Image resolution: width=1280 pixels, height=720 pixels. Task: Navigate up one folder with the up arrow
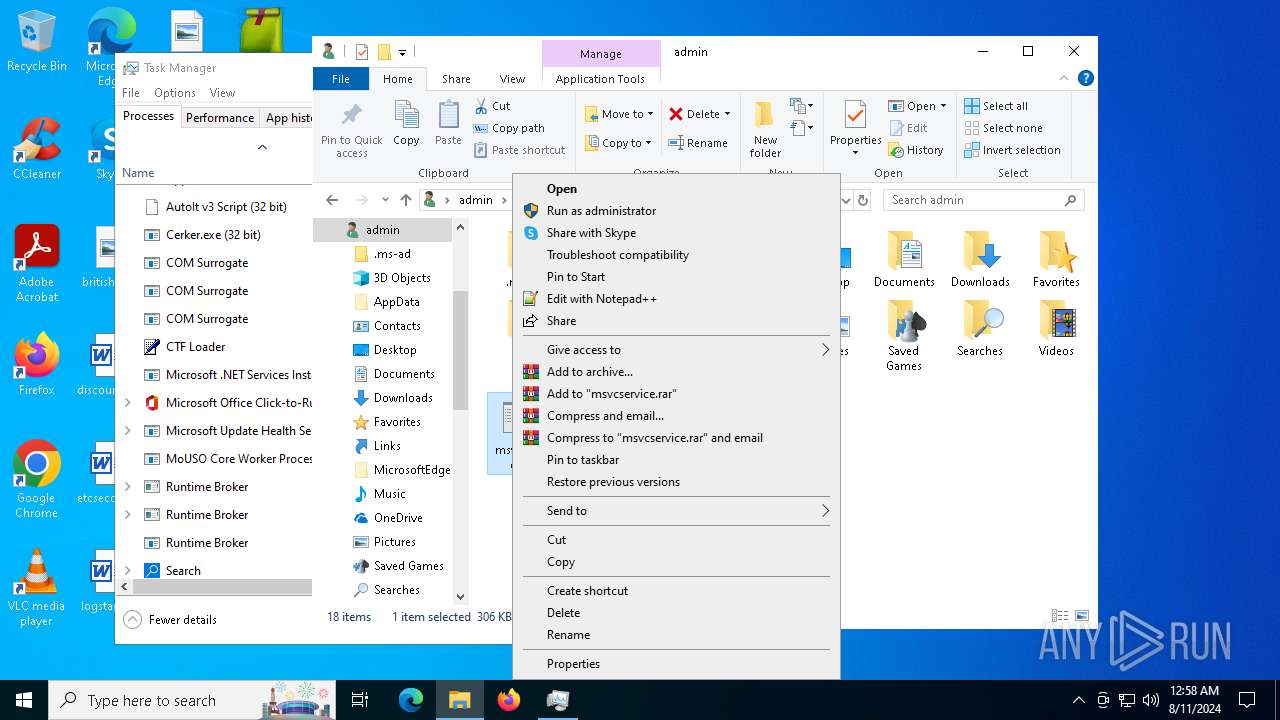pos(405,200)
